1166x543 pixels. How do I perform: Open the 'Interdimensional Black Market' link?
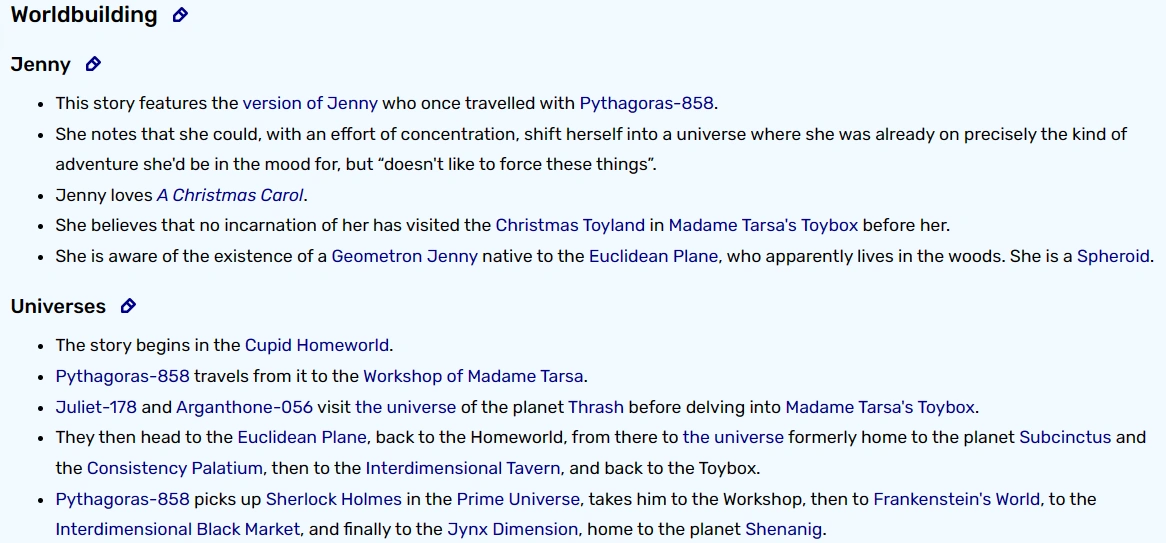pyautogui.click(x=178, y=529)
